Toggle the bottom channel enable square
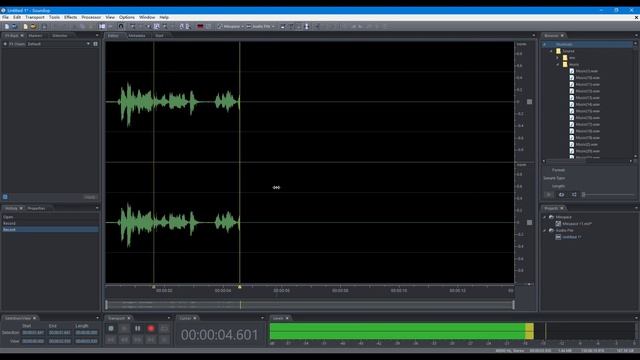 pos(529,222)
